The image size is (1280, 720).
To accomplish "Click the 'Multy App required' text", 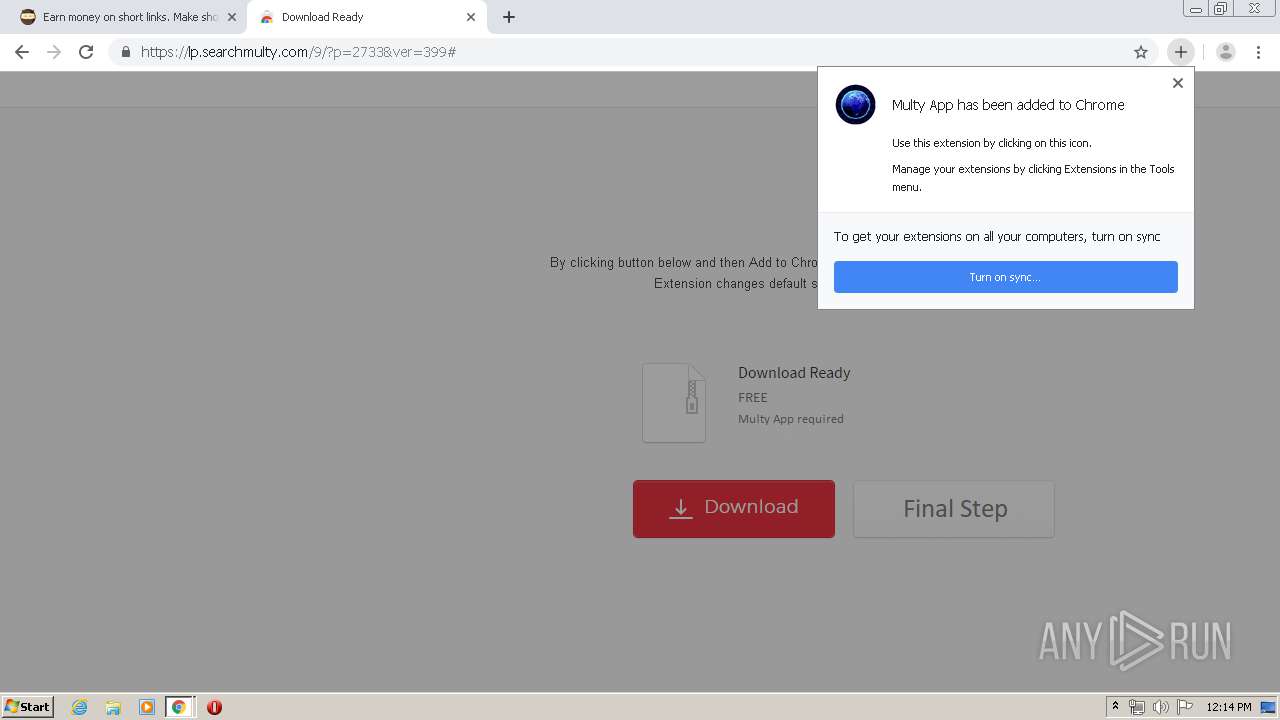I will 791,419.
